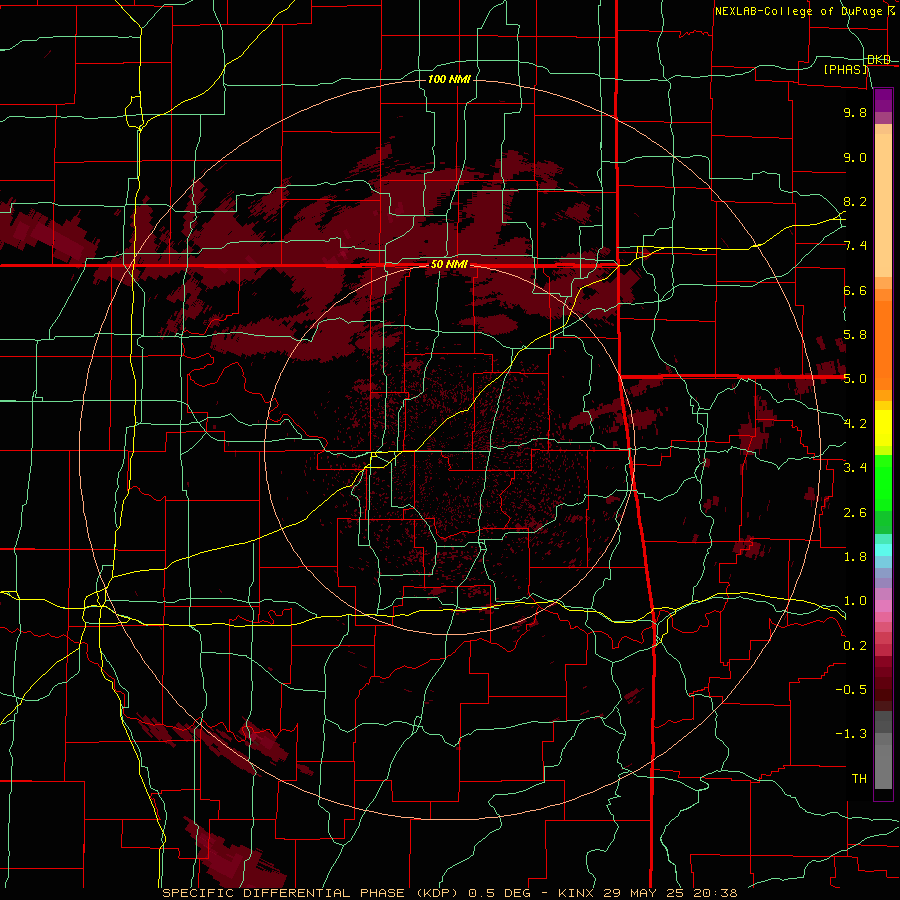
Task: Click the [PHAS] unit label
Action: pyautogui.click(x=845, y=69)
